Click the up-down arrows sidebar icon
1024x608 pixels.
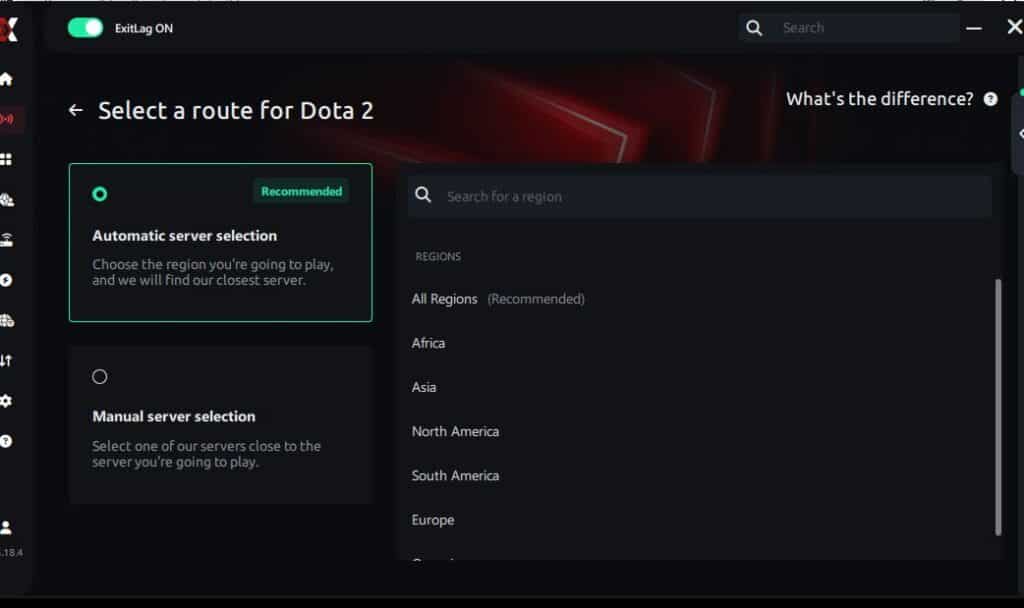[x=7, y=360]
